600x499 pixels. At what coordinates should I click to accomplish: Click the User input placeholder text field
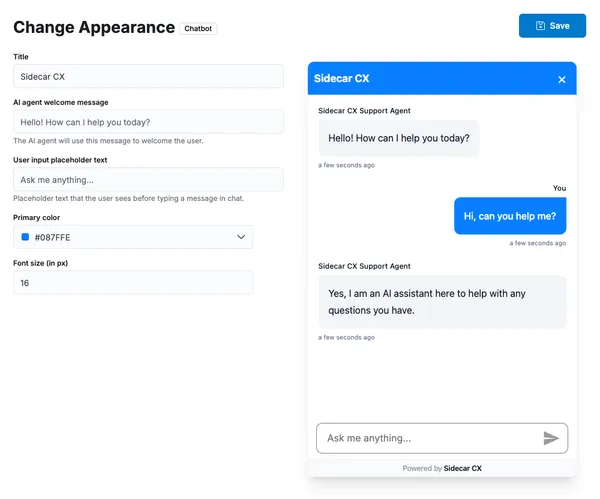[x=148, y=180]
